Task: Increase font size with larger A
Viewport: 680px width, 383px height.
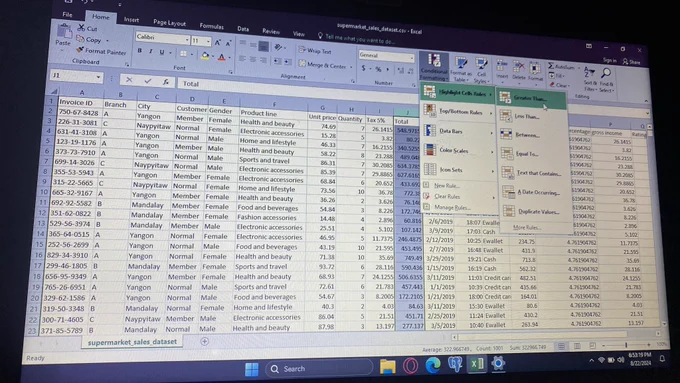Action: pyautogui.click(x=218, y=42)
